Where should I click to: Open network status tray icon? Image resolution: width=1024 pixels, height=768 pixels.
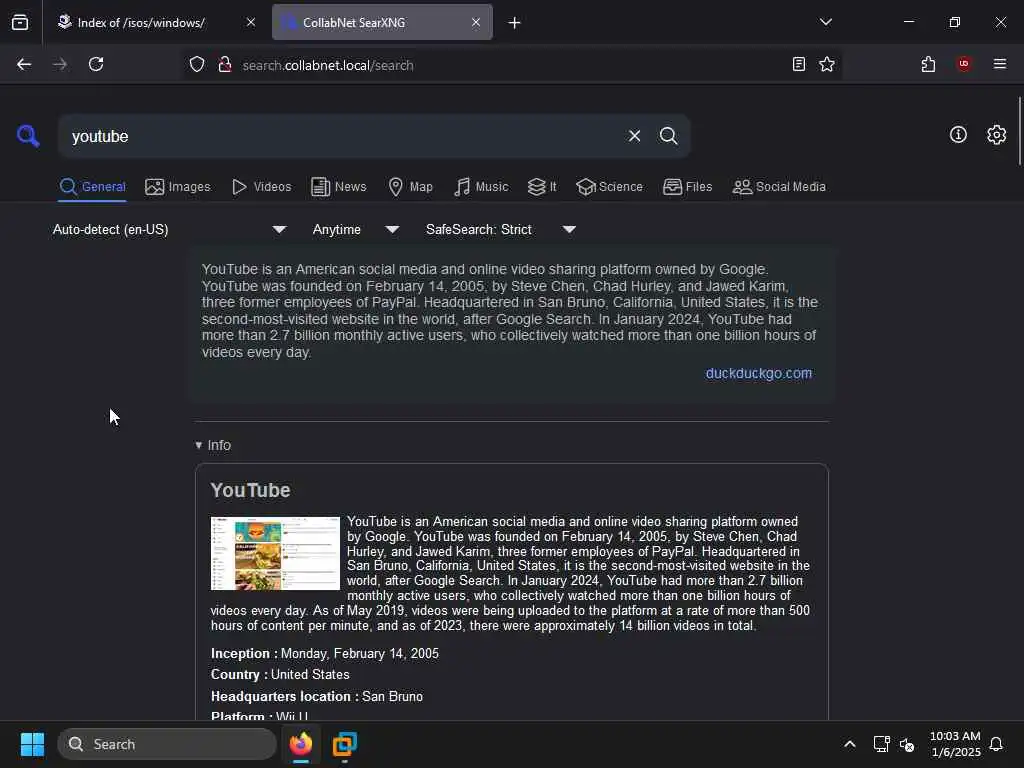[x=881, y=744]
